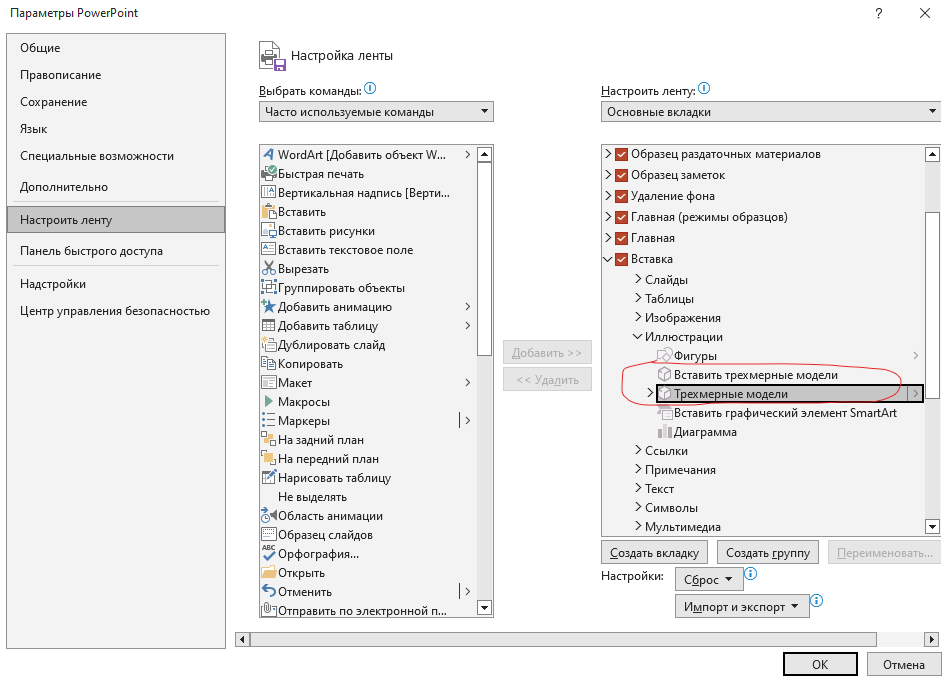
Task: Open the Сброс dropdown button
Action: pyautogui.click(x=709, y=579)
